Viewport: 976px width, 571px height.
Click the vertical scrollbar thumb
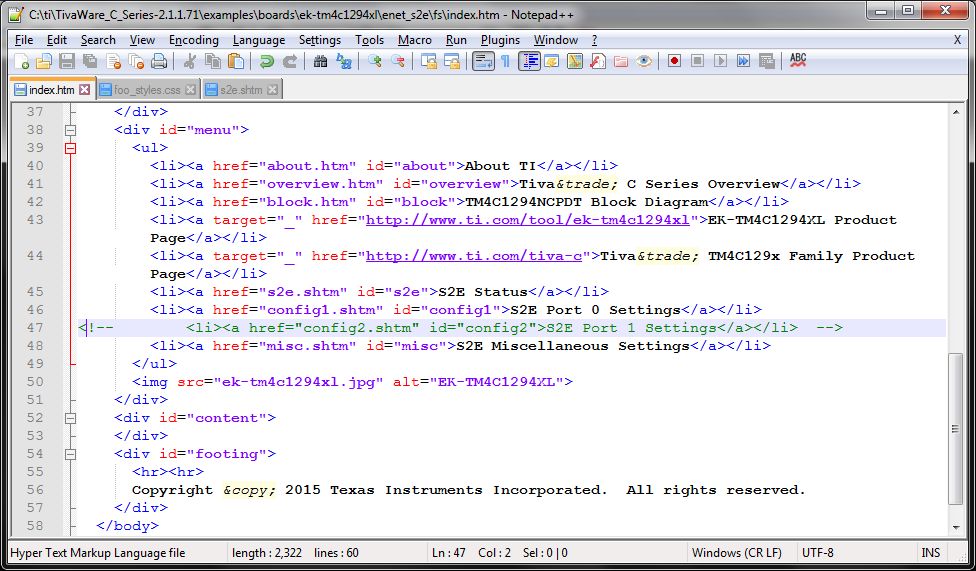[x=955, y=428]
